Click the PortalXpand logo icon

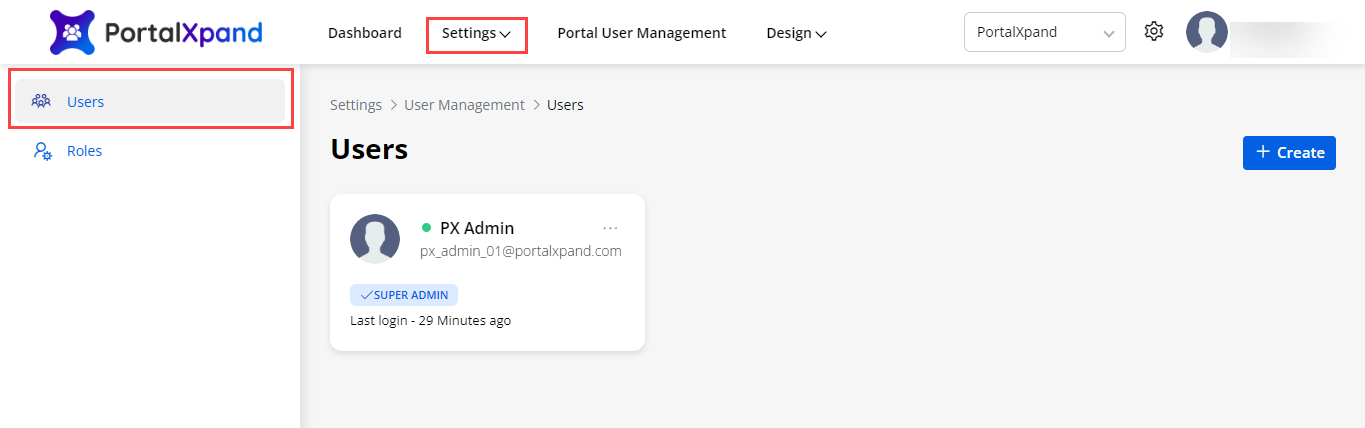(x=72, y=32)
